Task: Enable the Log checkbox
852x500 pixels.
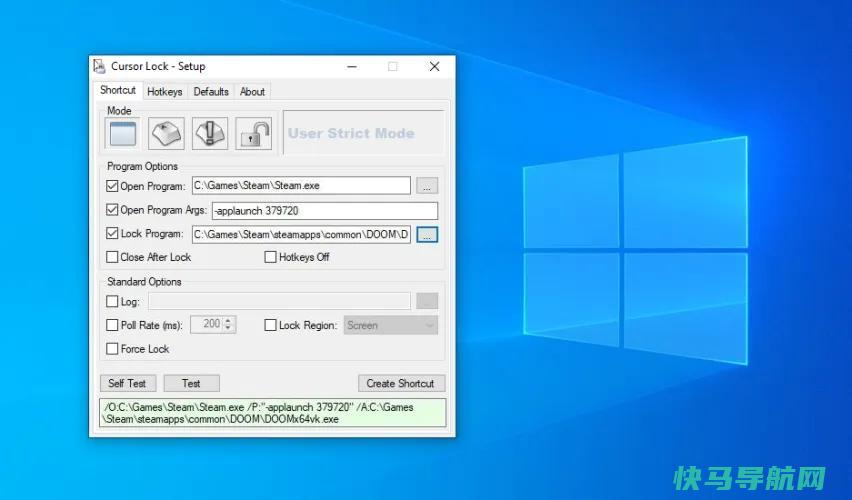Action: (x=112, y=301)
